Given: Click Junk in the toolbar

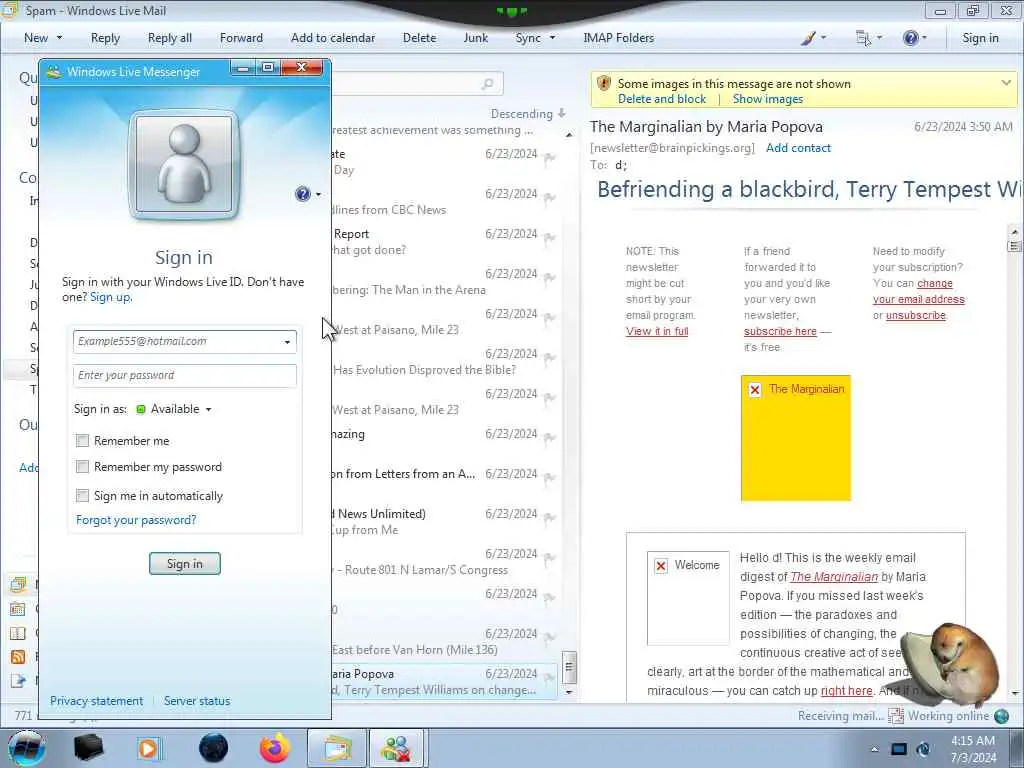Looking at the screenshot, I should point(475,38).
